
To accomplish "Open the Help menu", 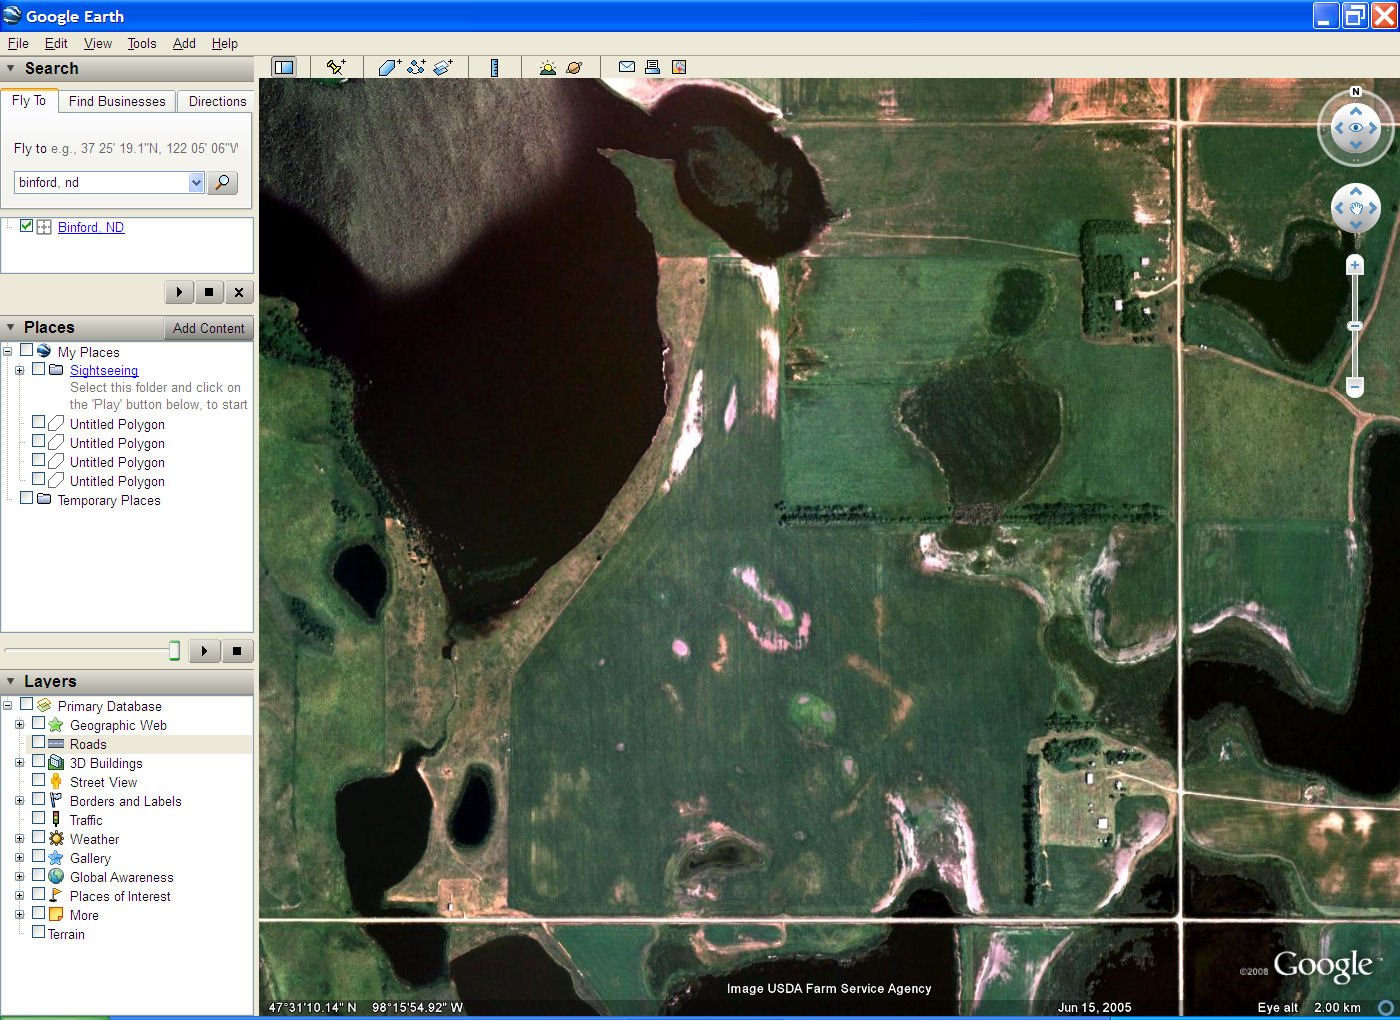I will (225, 43).
